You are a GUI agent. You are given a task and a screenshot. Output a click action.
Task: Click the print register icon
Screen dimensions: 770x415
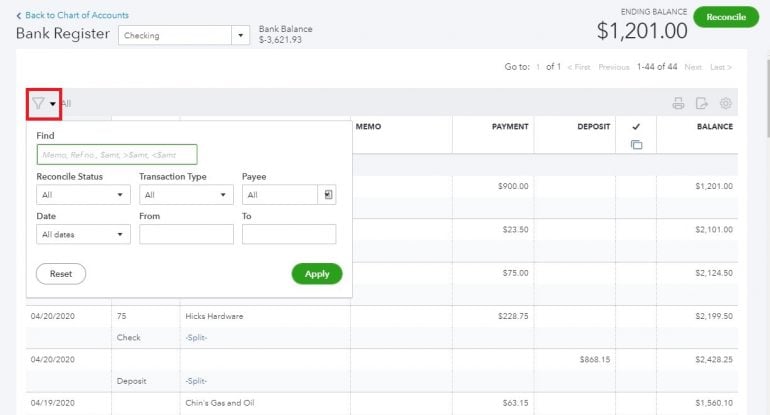pyautogui.click(x=678, y=103)
